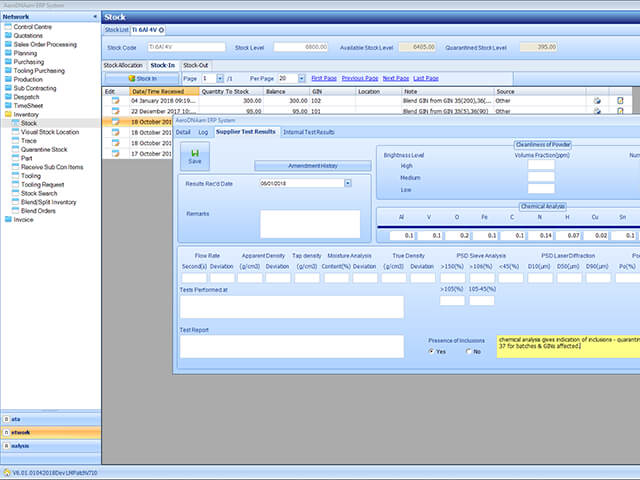This screenshot has width=640, height=480.
Task: Switch to the Stock-Out tab
Action: click(196, 65)
